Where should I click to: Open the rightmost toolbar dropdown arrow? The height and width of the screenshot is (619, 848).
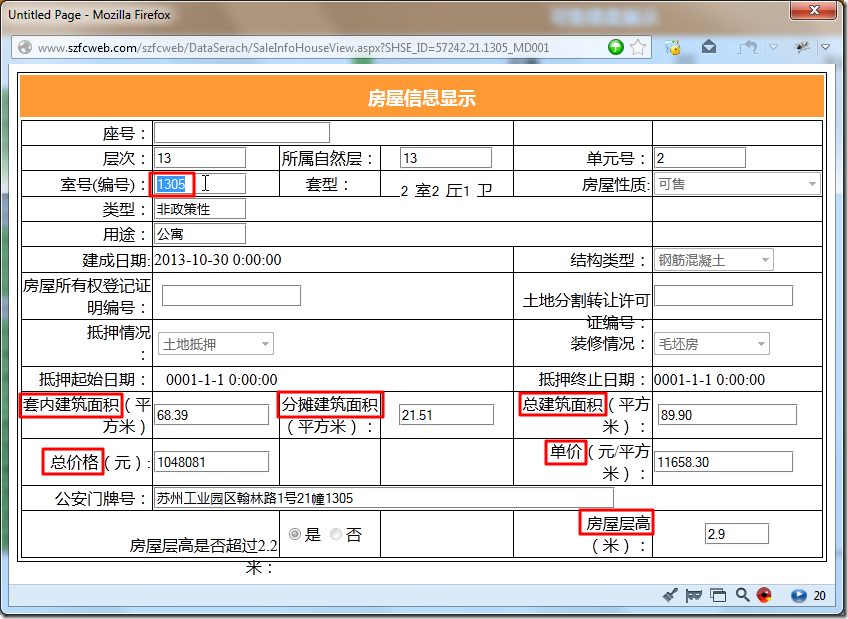tap(825, 47)
